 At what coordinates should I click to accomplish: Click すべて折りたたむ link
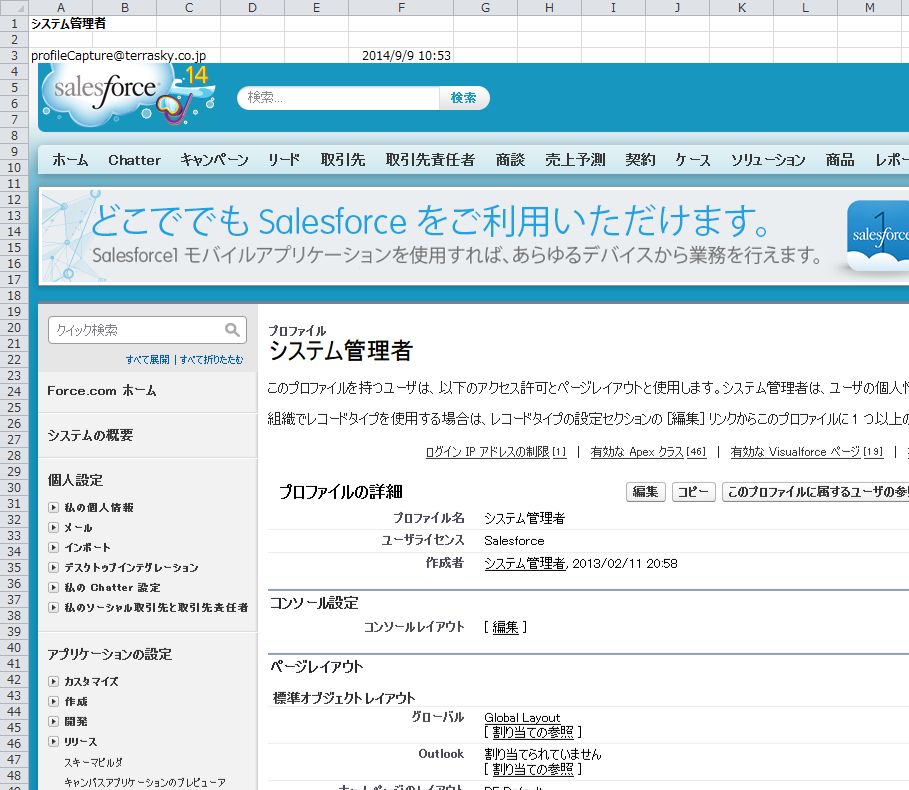pos(212,359)
